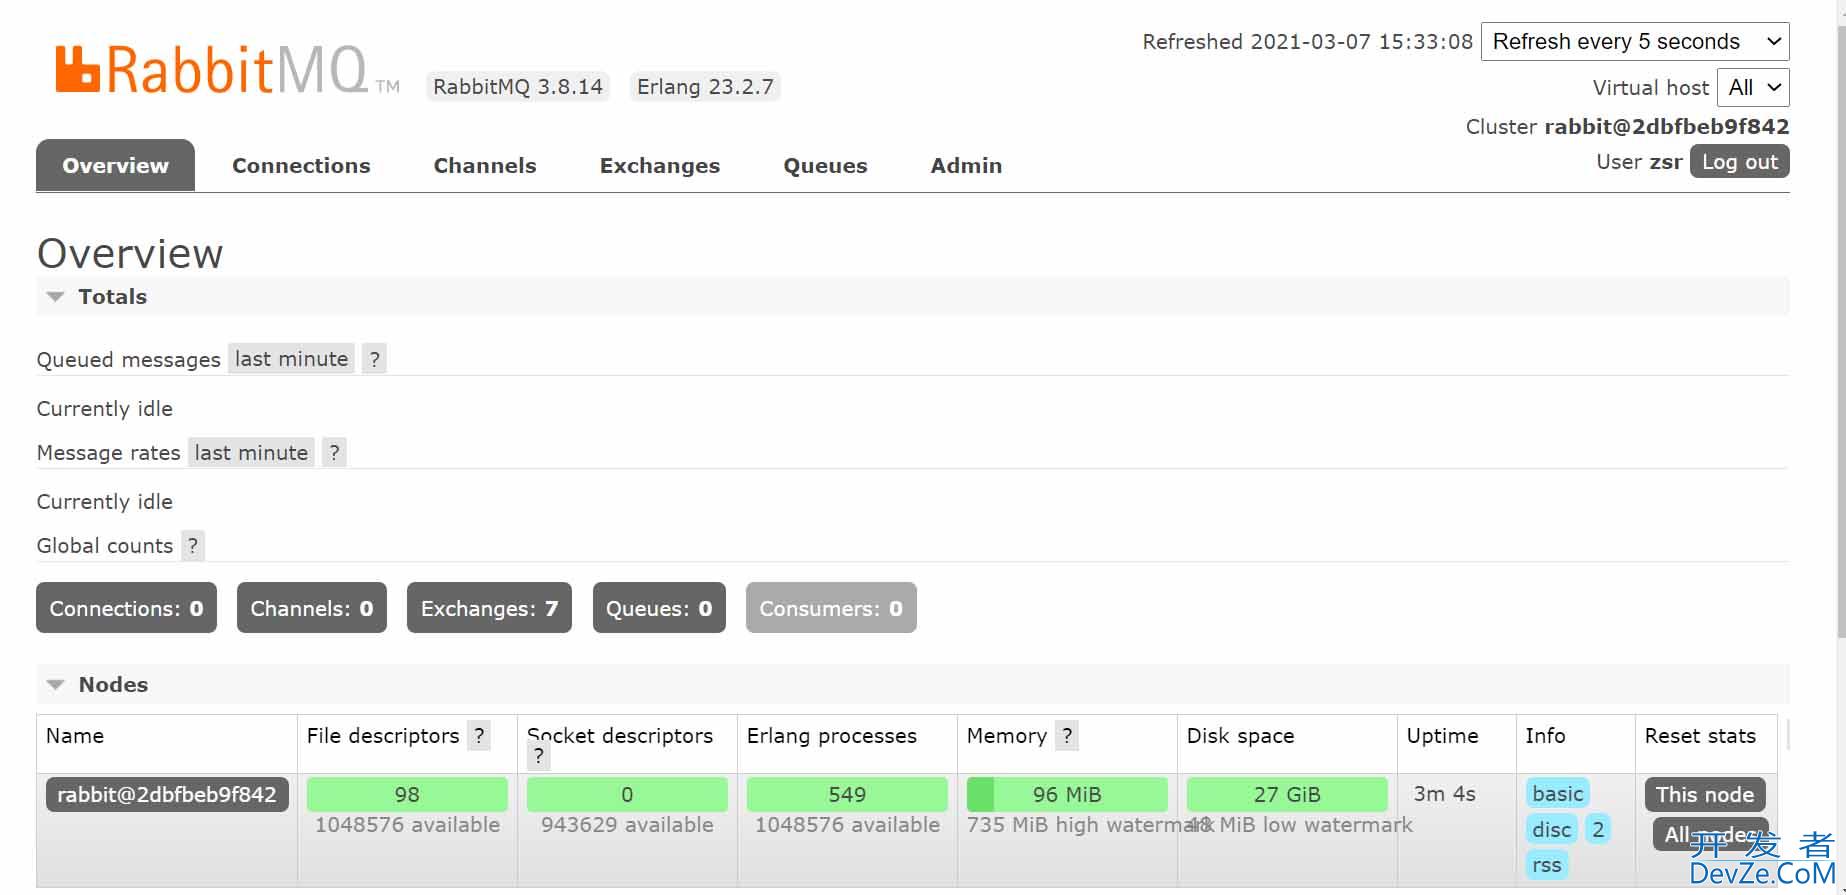Click the Connections: 0 count button
The image size is (1846, 895).
[127, 608]
